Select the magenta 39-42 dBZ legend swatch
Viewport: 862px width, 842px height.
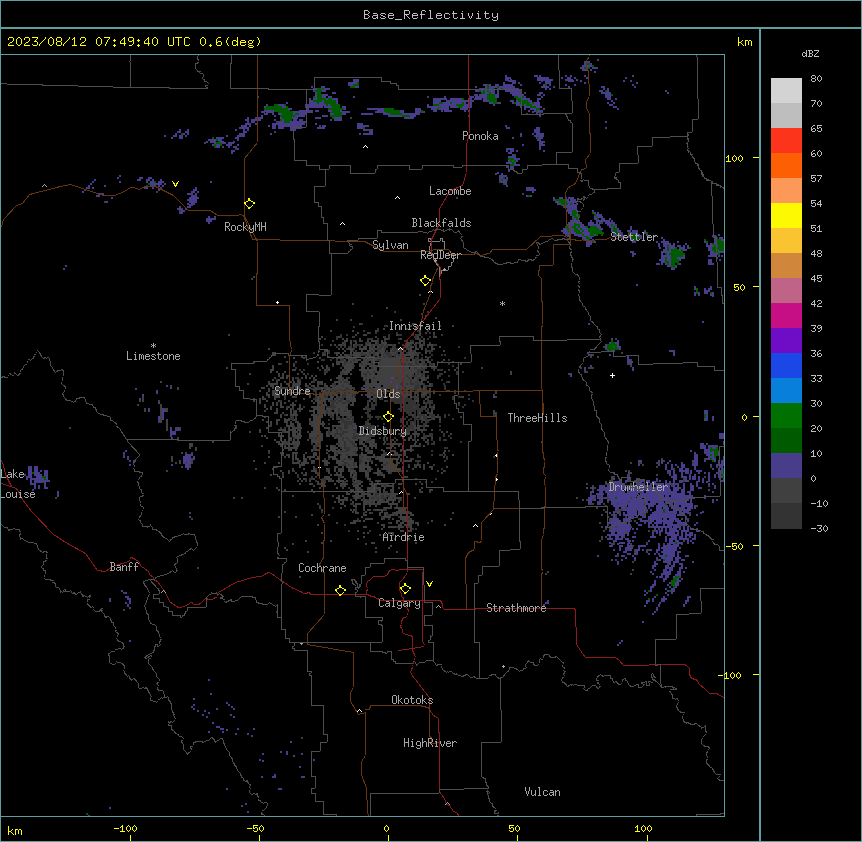tap(786, 315)
